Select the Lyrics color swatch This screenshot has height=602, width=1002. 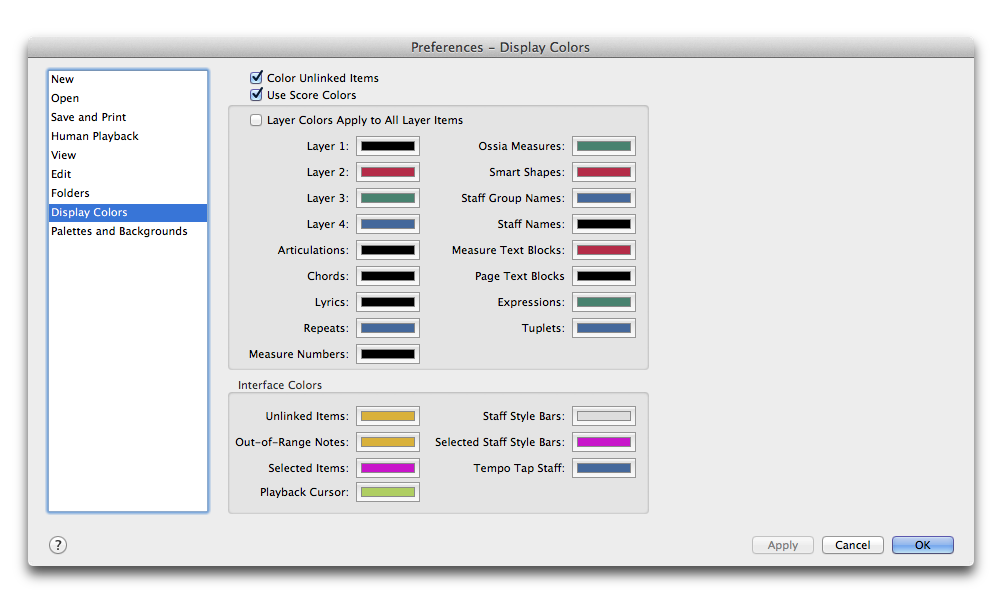click(388, 302)
